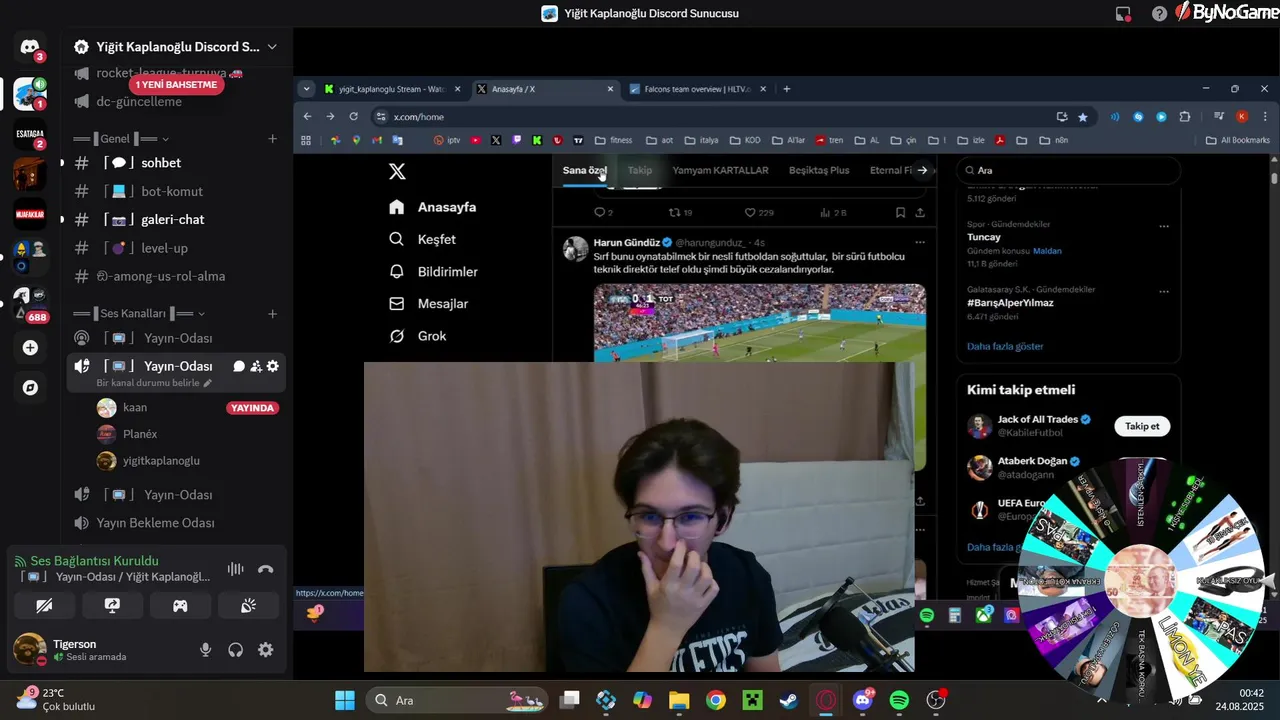Image resolution: width=1280 pixels, height=720 pixels.
Task: Click the add a server plus icon
Action: [30, 348]
